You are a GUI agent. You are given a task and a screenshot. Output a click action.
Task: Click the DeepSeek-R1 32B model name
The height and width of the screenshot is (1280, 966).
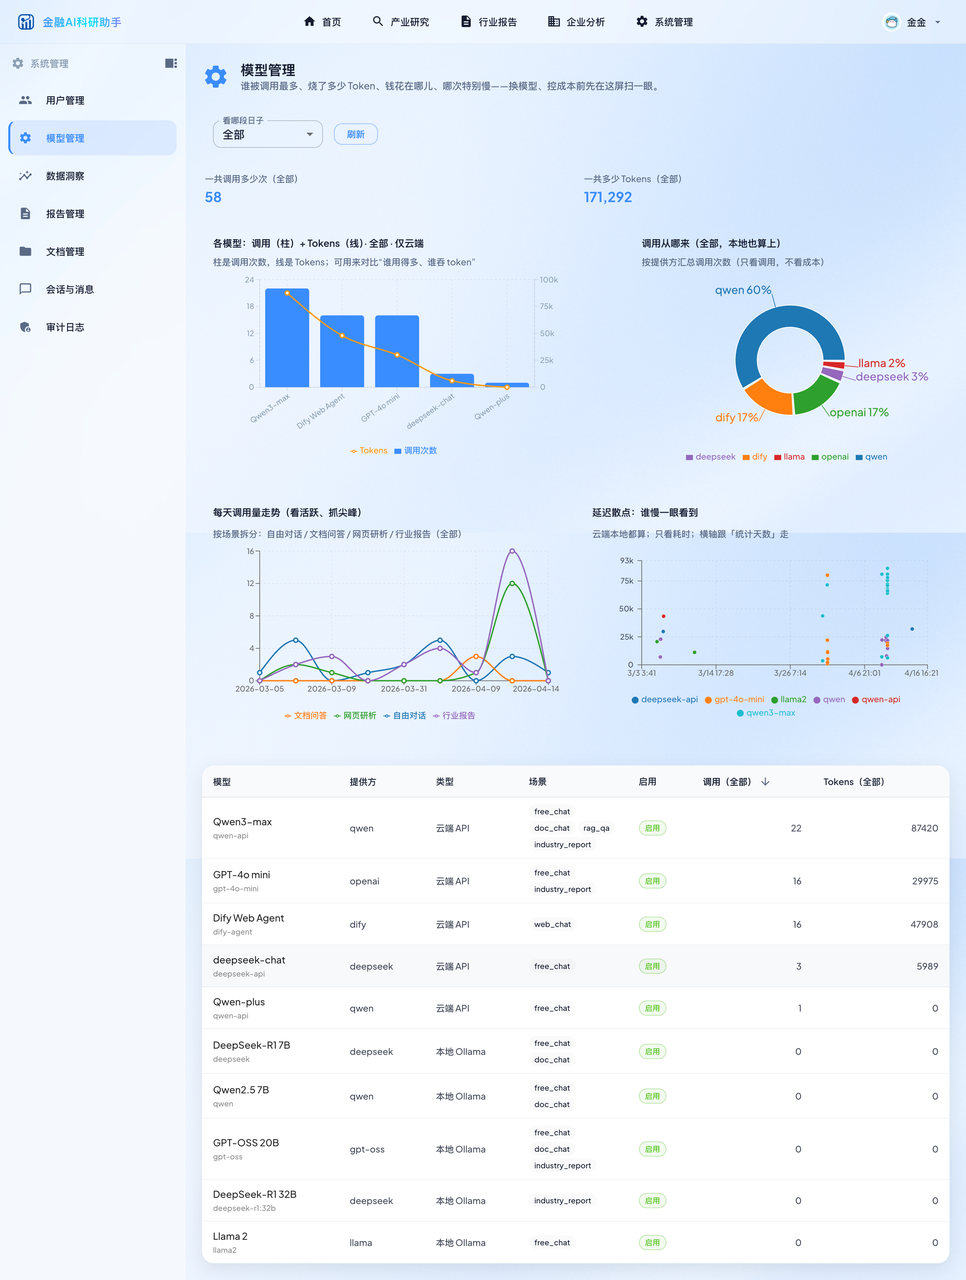(255, 1194)
